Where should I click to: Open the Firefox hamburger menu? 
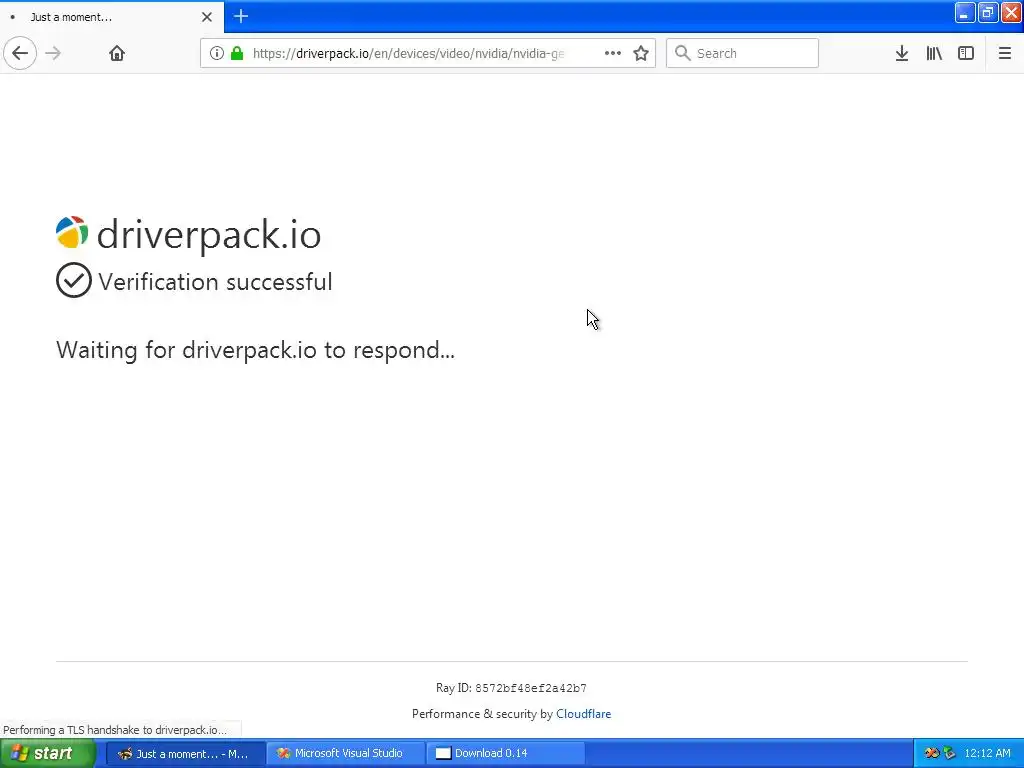point(1004,53)
